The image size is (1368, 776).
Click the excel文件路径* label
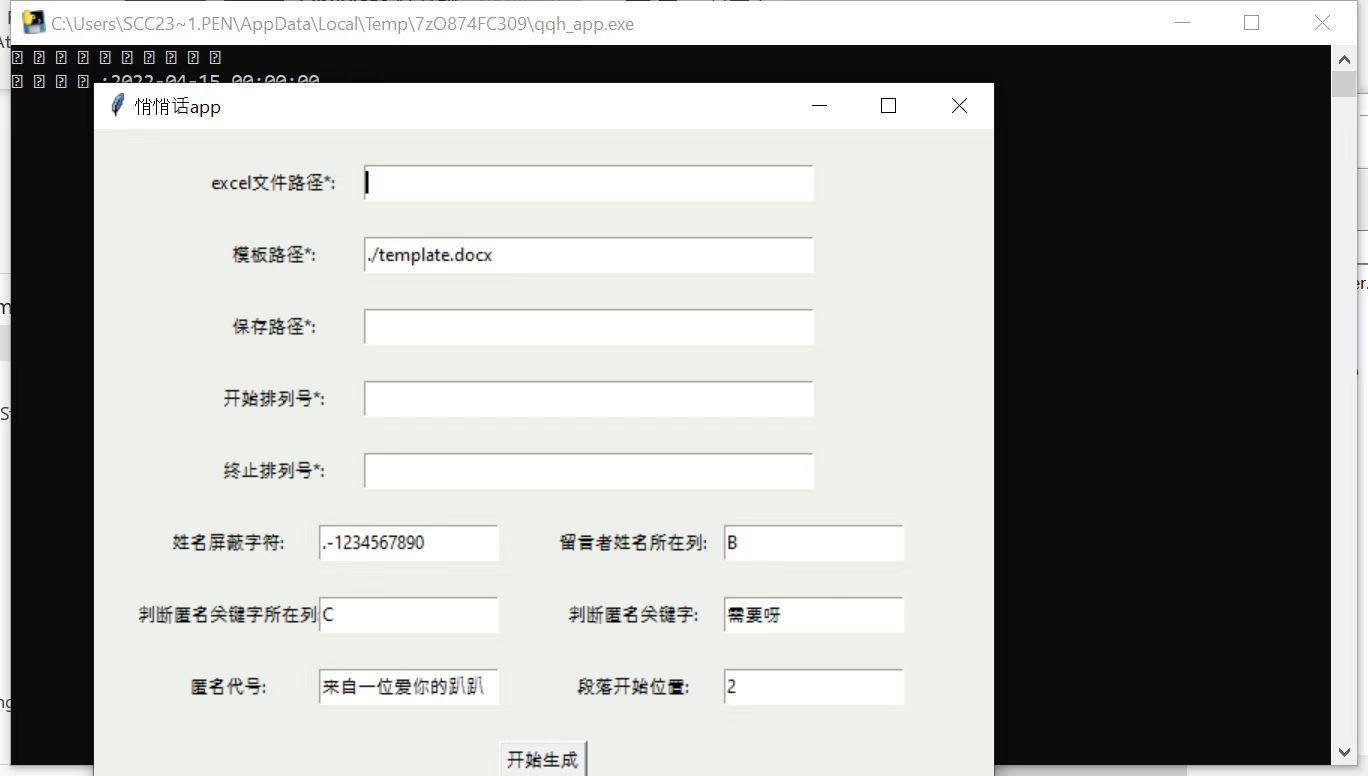(x=273, y=183)
